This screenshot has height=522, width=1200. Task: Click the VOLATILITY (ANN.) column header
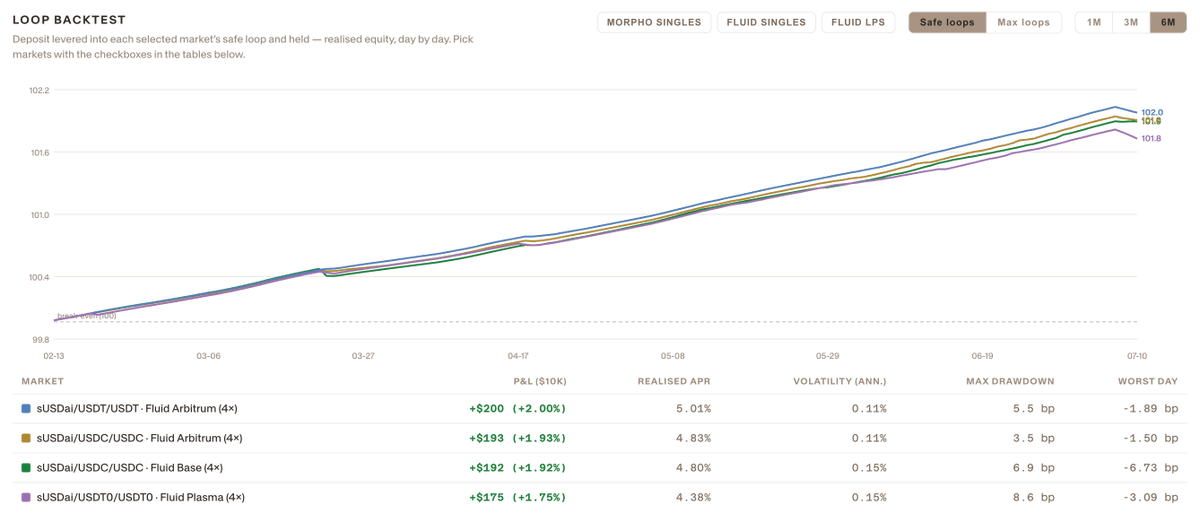[840, 381]
